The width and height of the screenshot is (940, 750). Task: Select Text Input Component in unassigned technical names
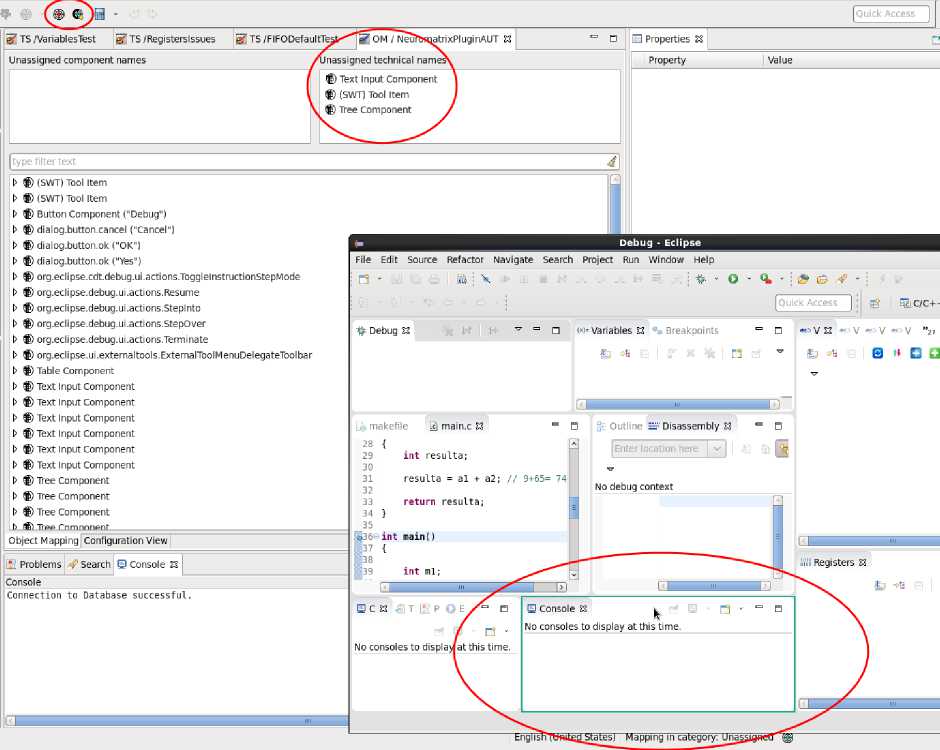[387, 79]
